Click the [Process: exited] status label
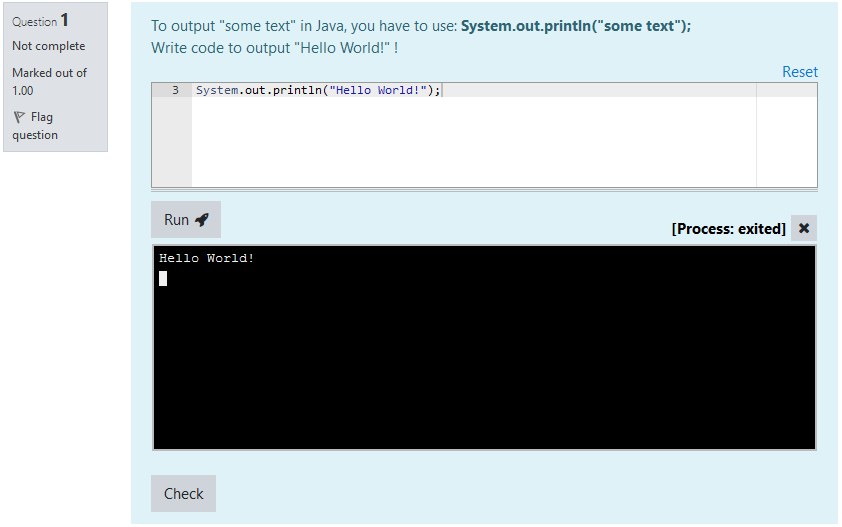This screenshot has width=842, height=527. tap(728, 229)
